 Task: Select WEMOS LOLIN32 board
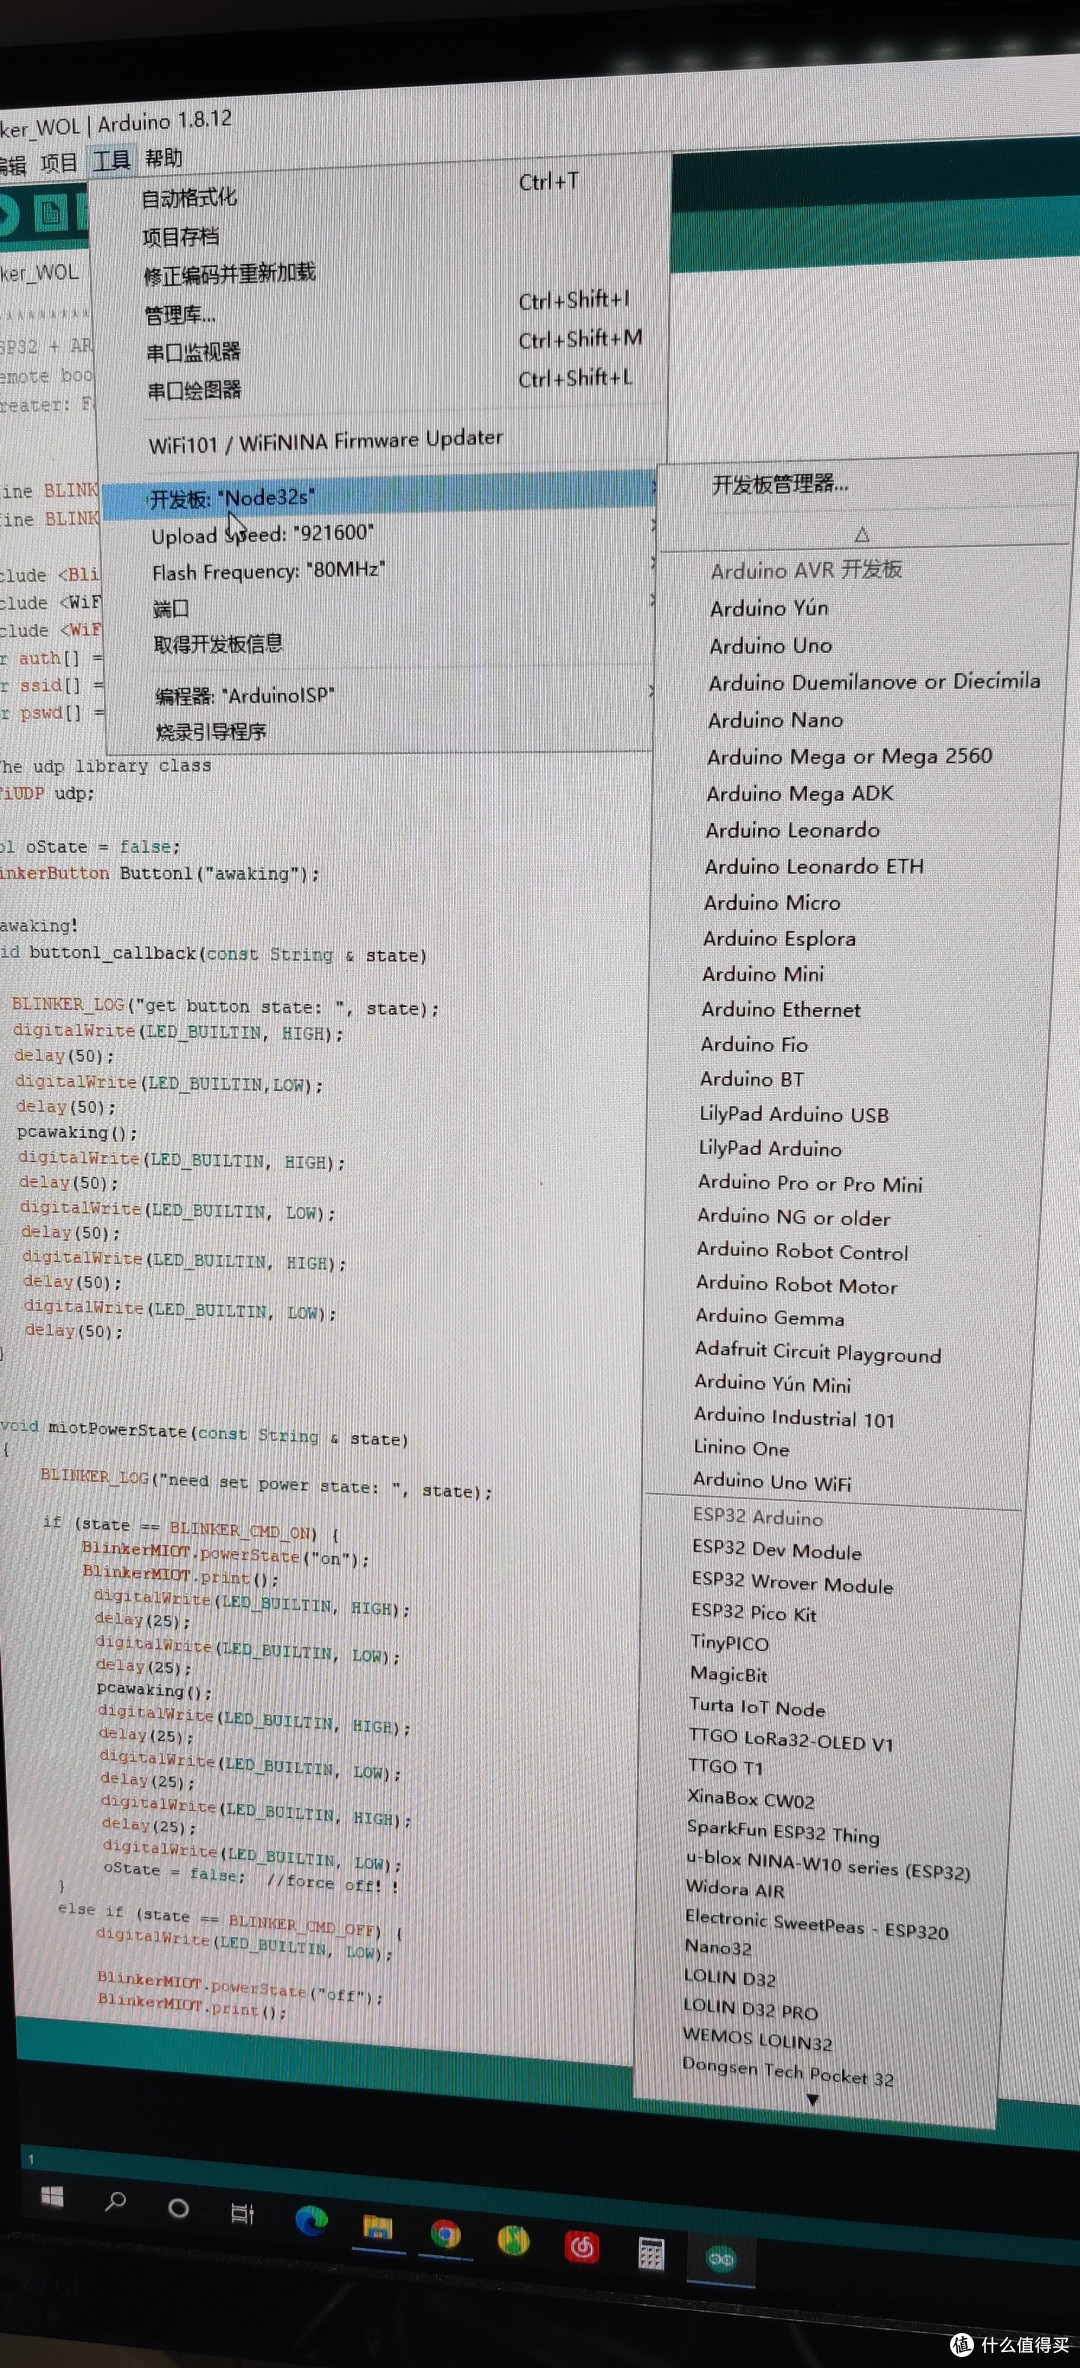[x=757, y=2037]
